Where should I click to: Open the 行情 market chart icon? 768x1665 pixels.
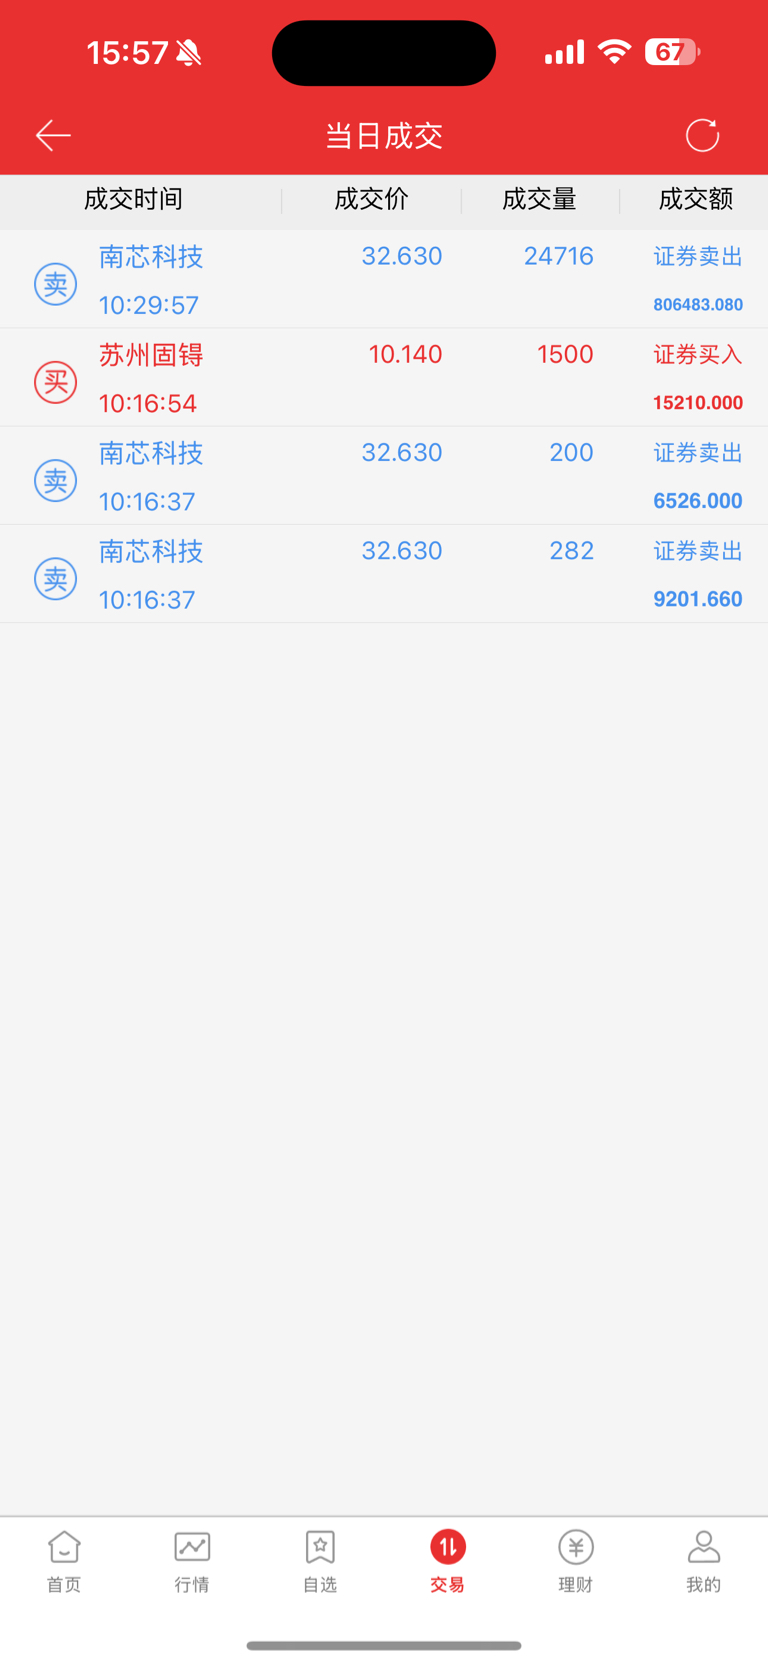pyautogui.click(x=192, y=1547)
